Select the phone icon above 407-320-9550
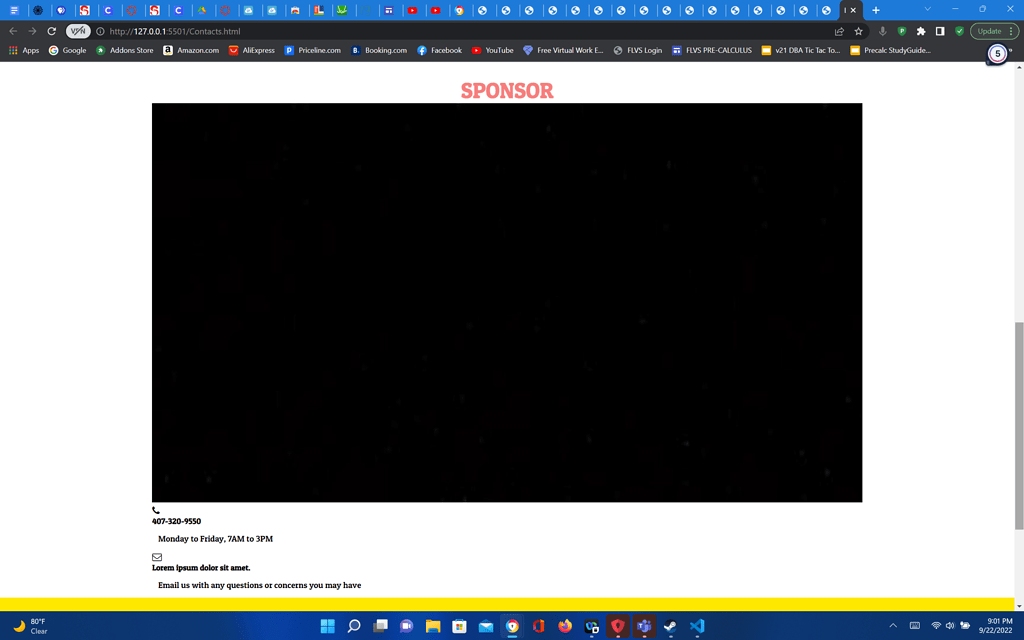The height and width of the screenshot is (640, 1024). [x=156, y=509]
